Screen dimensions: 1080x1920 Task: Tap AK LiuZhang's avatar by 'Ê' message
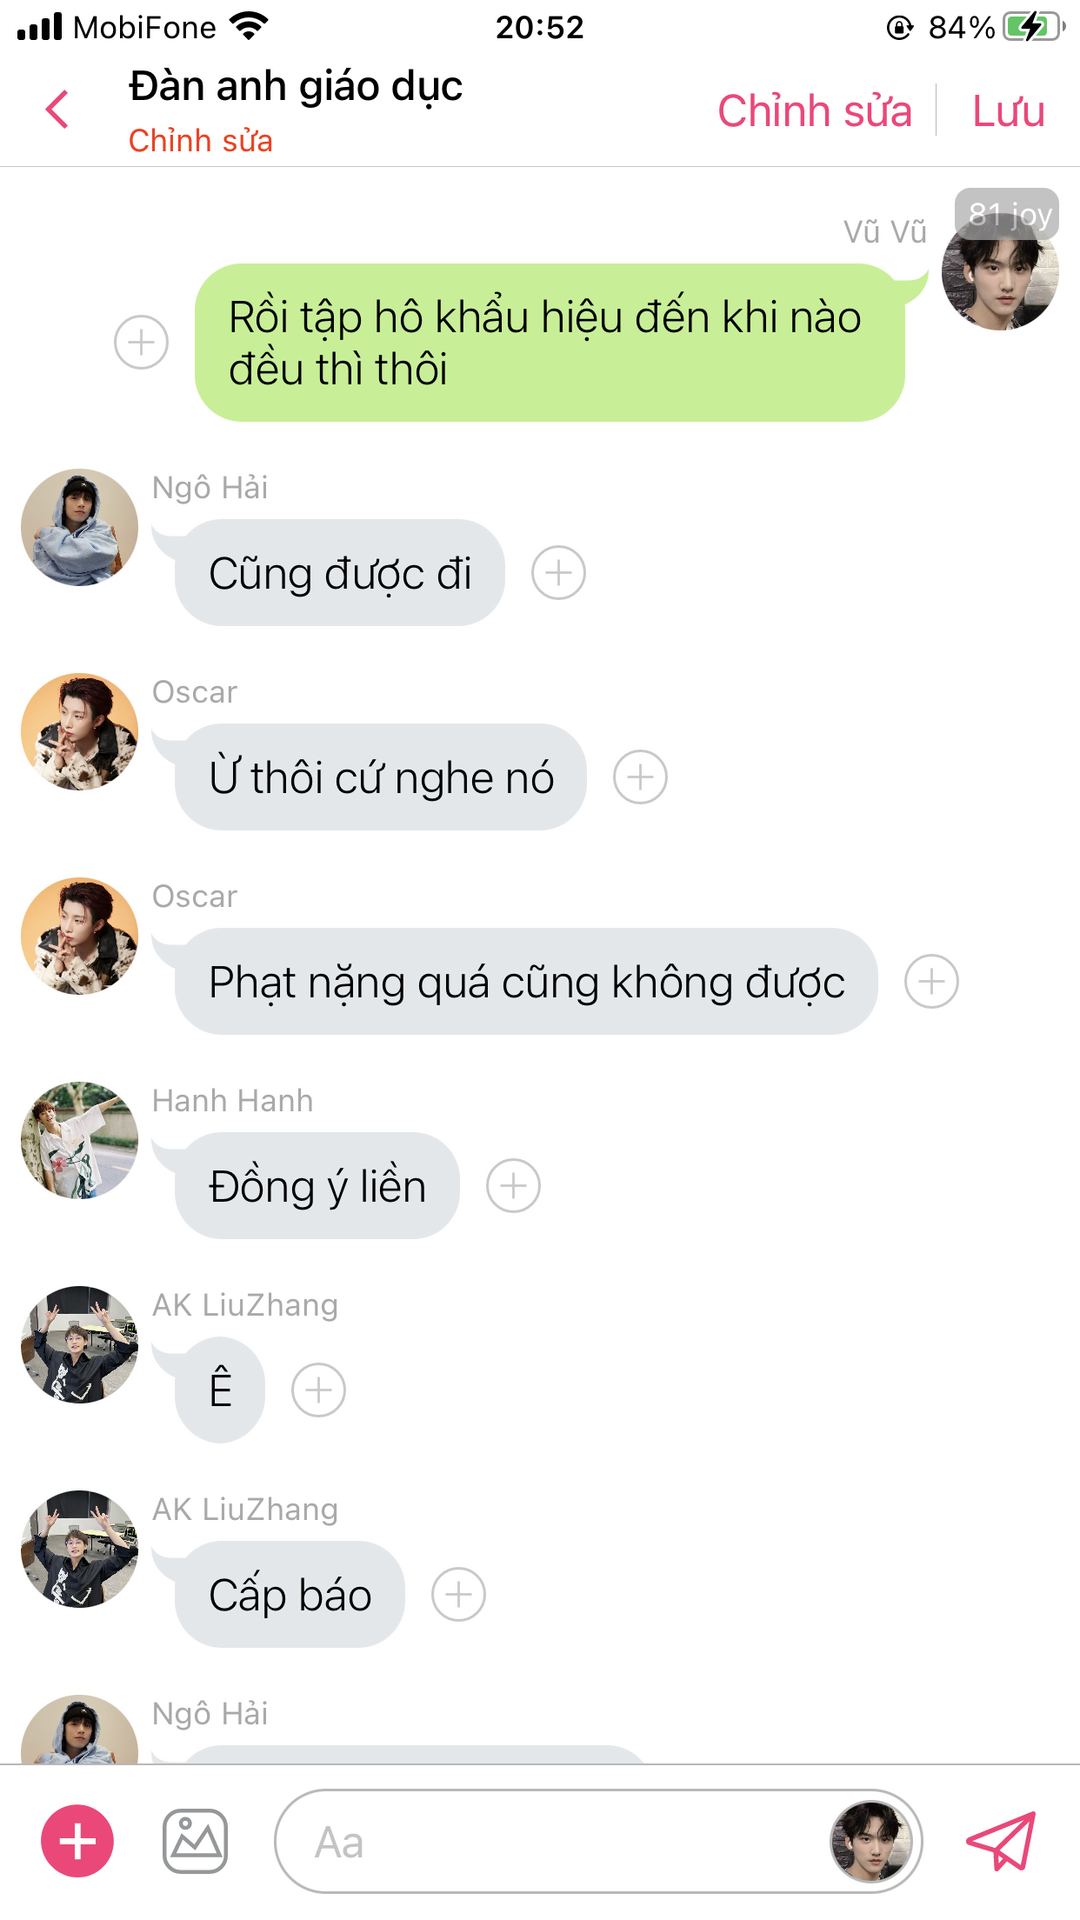point(80,1344)
